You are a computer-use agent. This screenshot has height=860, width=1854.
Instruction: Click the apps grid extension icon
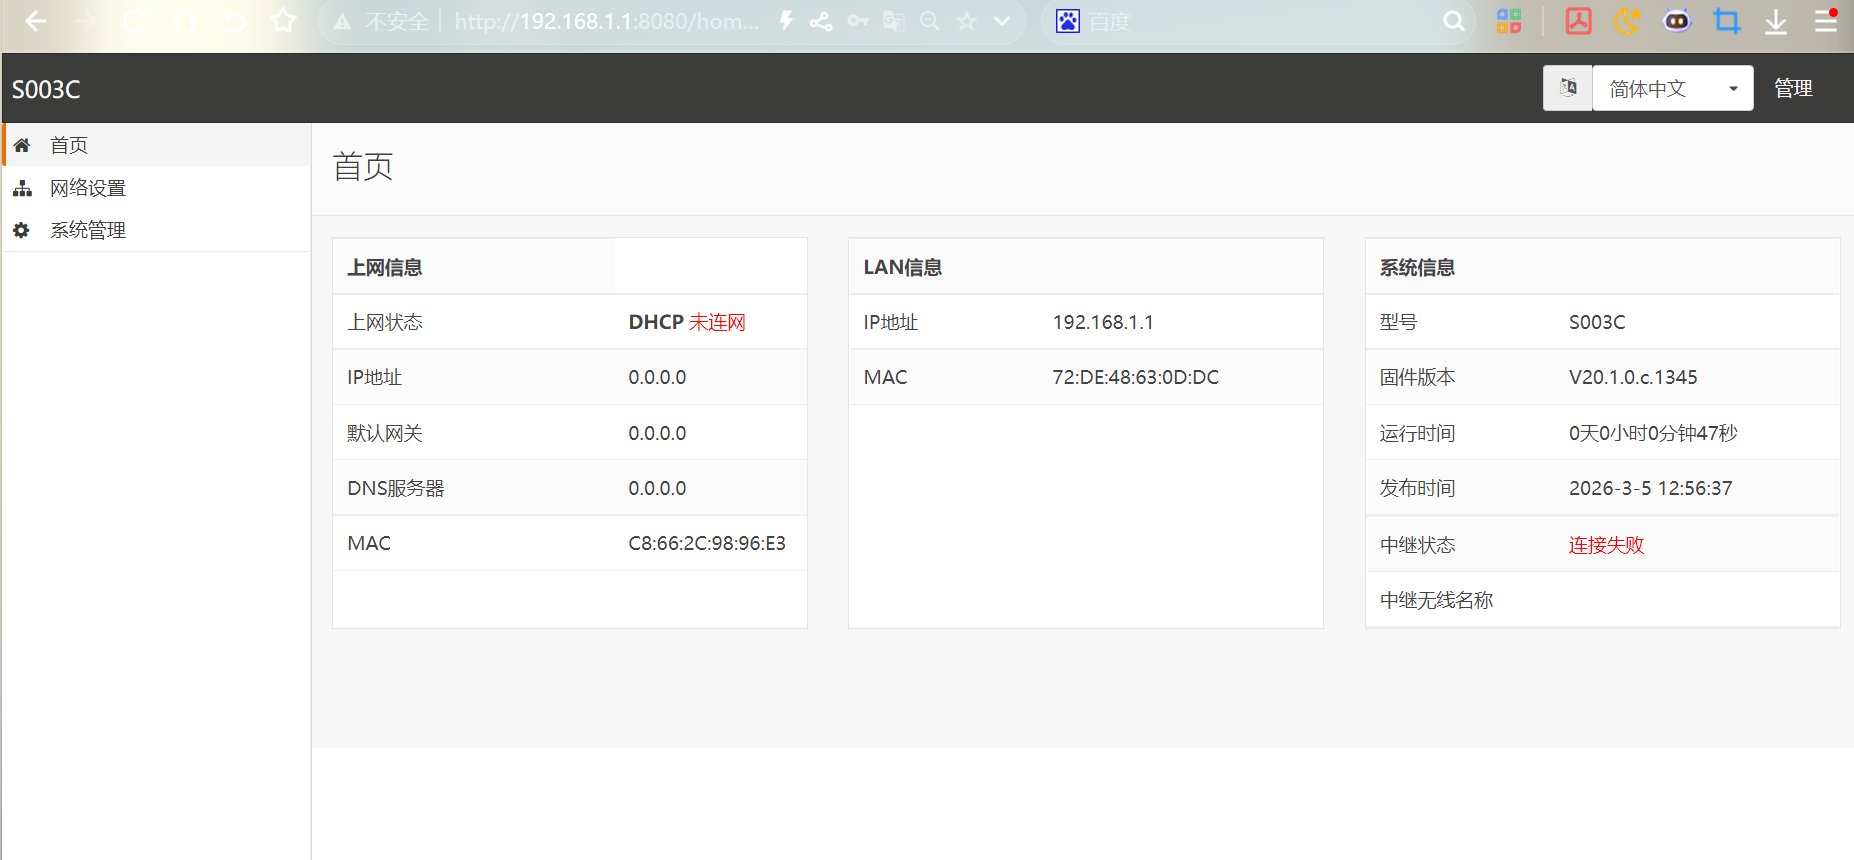1509,21
